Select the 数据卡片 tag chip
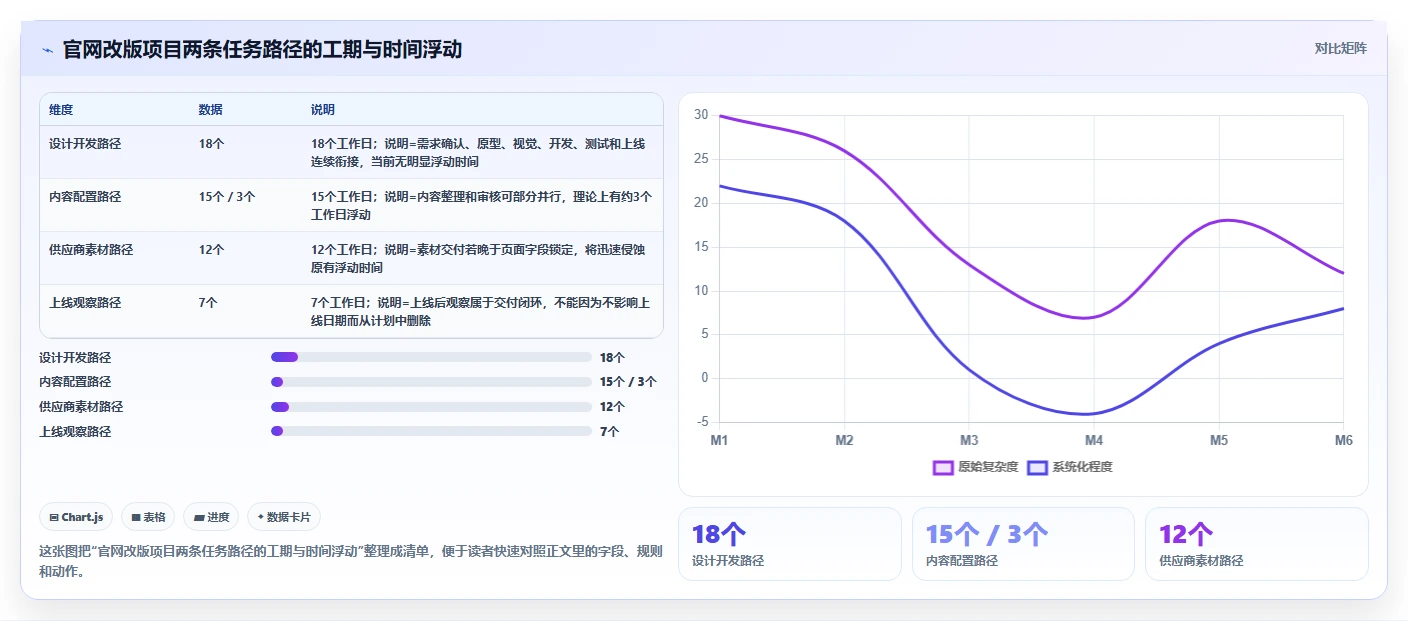The width and height of the screenshot is (1408, 621). pyautogui.click(x=284, y=517)
